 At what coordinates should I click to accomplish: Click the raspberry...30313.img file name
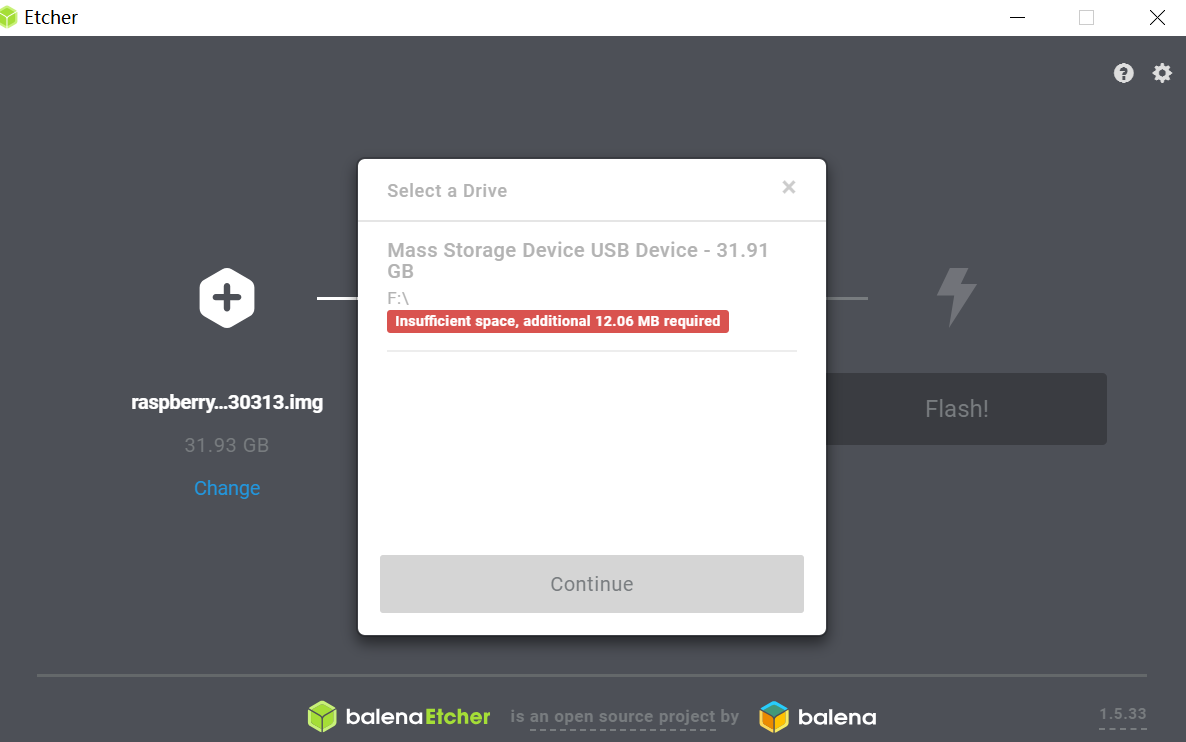227,402
